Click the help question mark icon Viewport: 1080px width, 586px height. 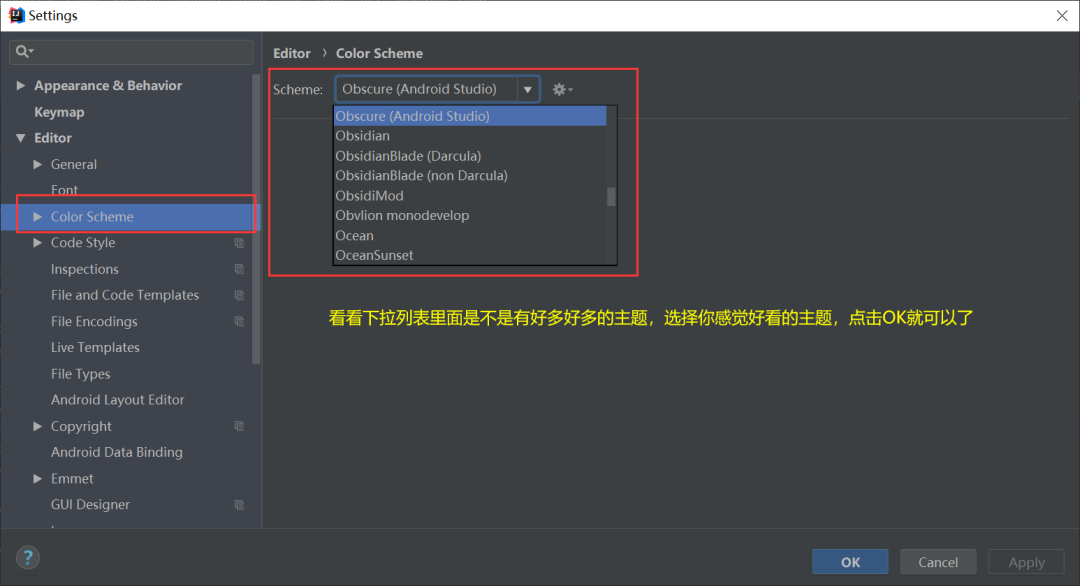point(28,558)
